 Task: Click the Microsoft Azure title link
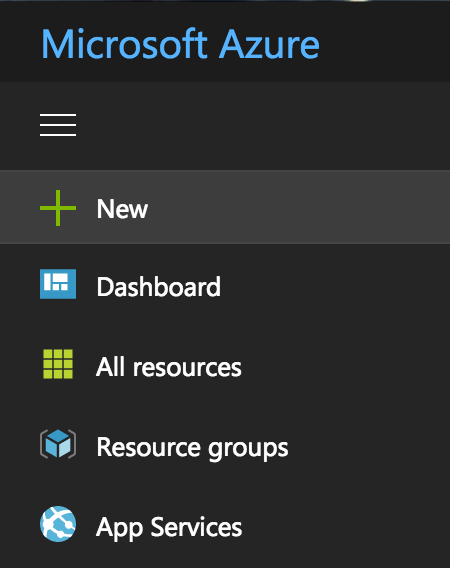point(180,44)
